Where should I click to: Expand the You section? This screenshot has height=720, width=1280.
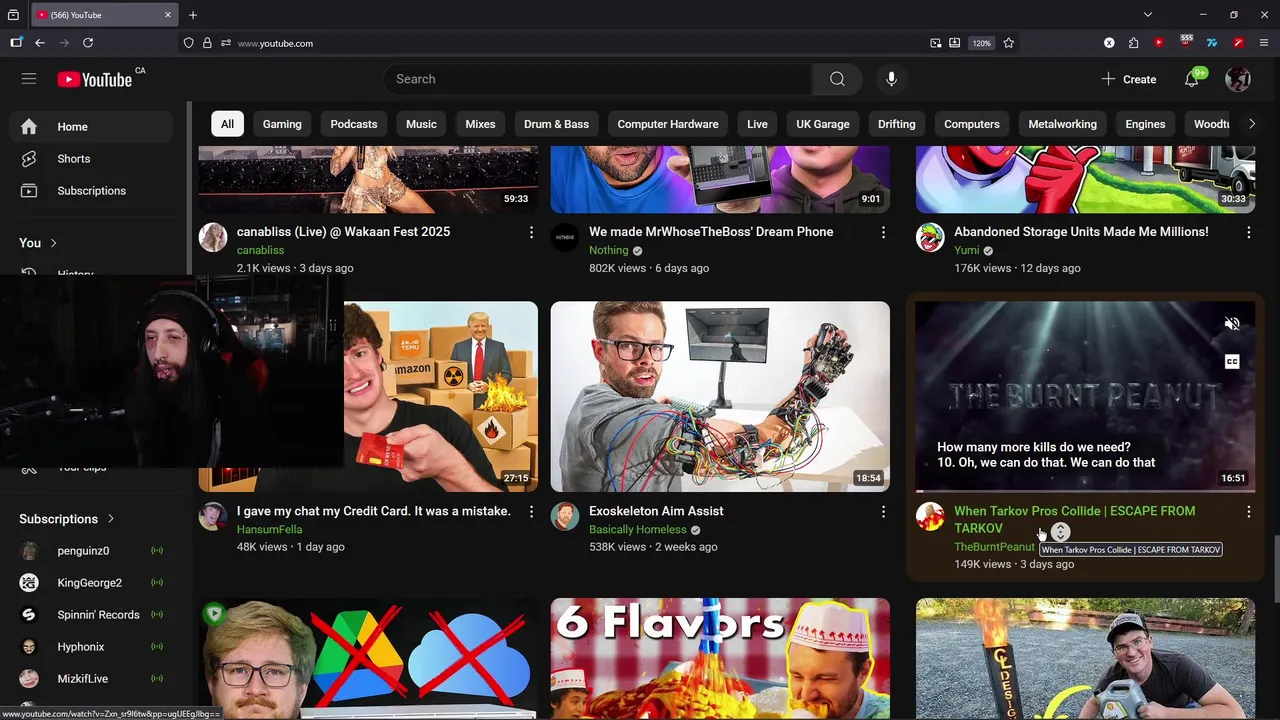38,243
